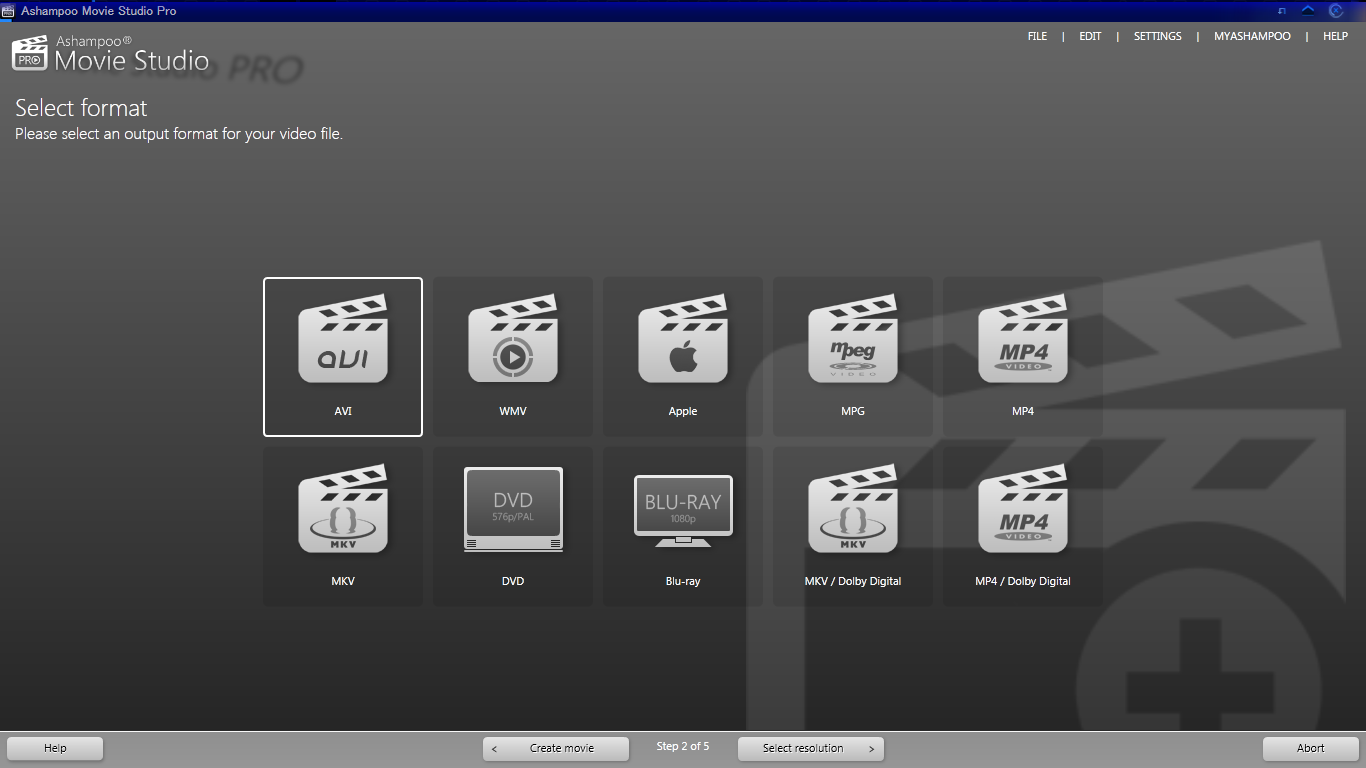Click the 'MPG' label text
Screen dimensions: 1366x768
point(853,411)
